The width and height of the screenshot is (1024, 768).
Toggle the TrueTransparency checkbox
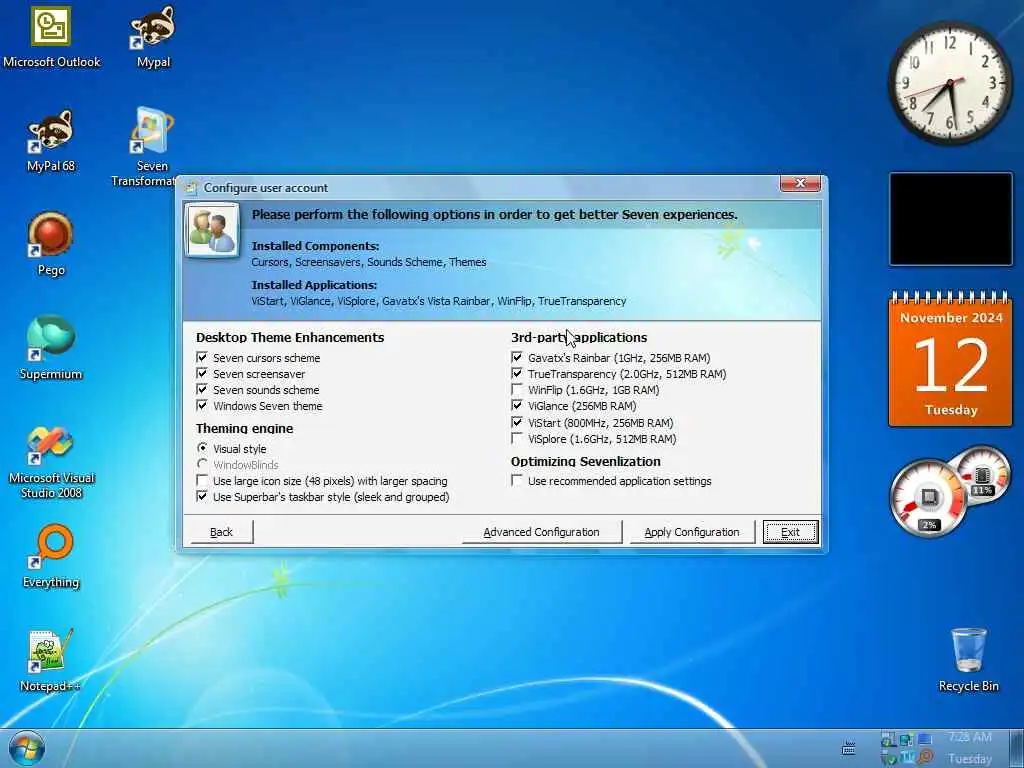click(517, 374)
